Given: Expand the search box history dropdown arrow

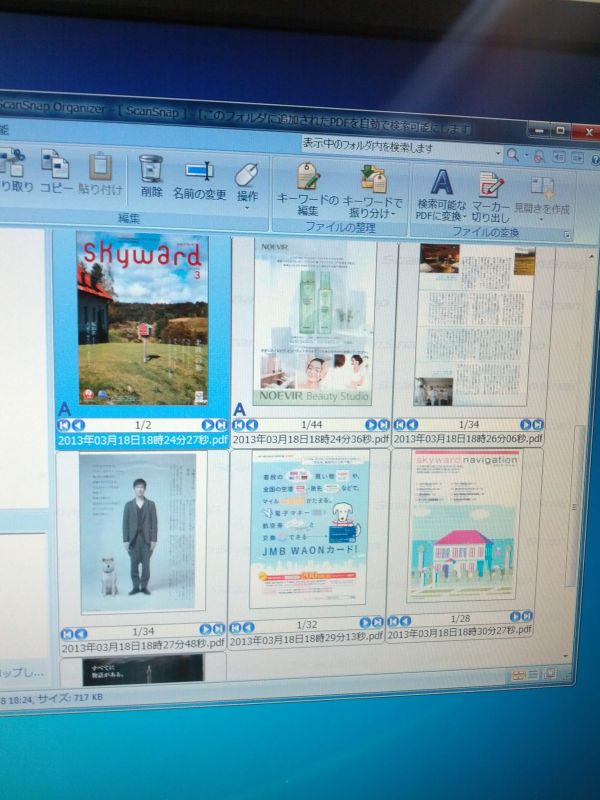Looking at the screenshot, I should [x=498, y=154].
